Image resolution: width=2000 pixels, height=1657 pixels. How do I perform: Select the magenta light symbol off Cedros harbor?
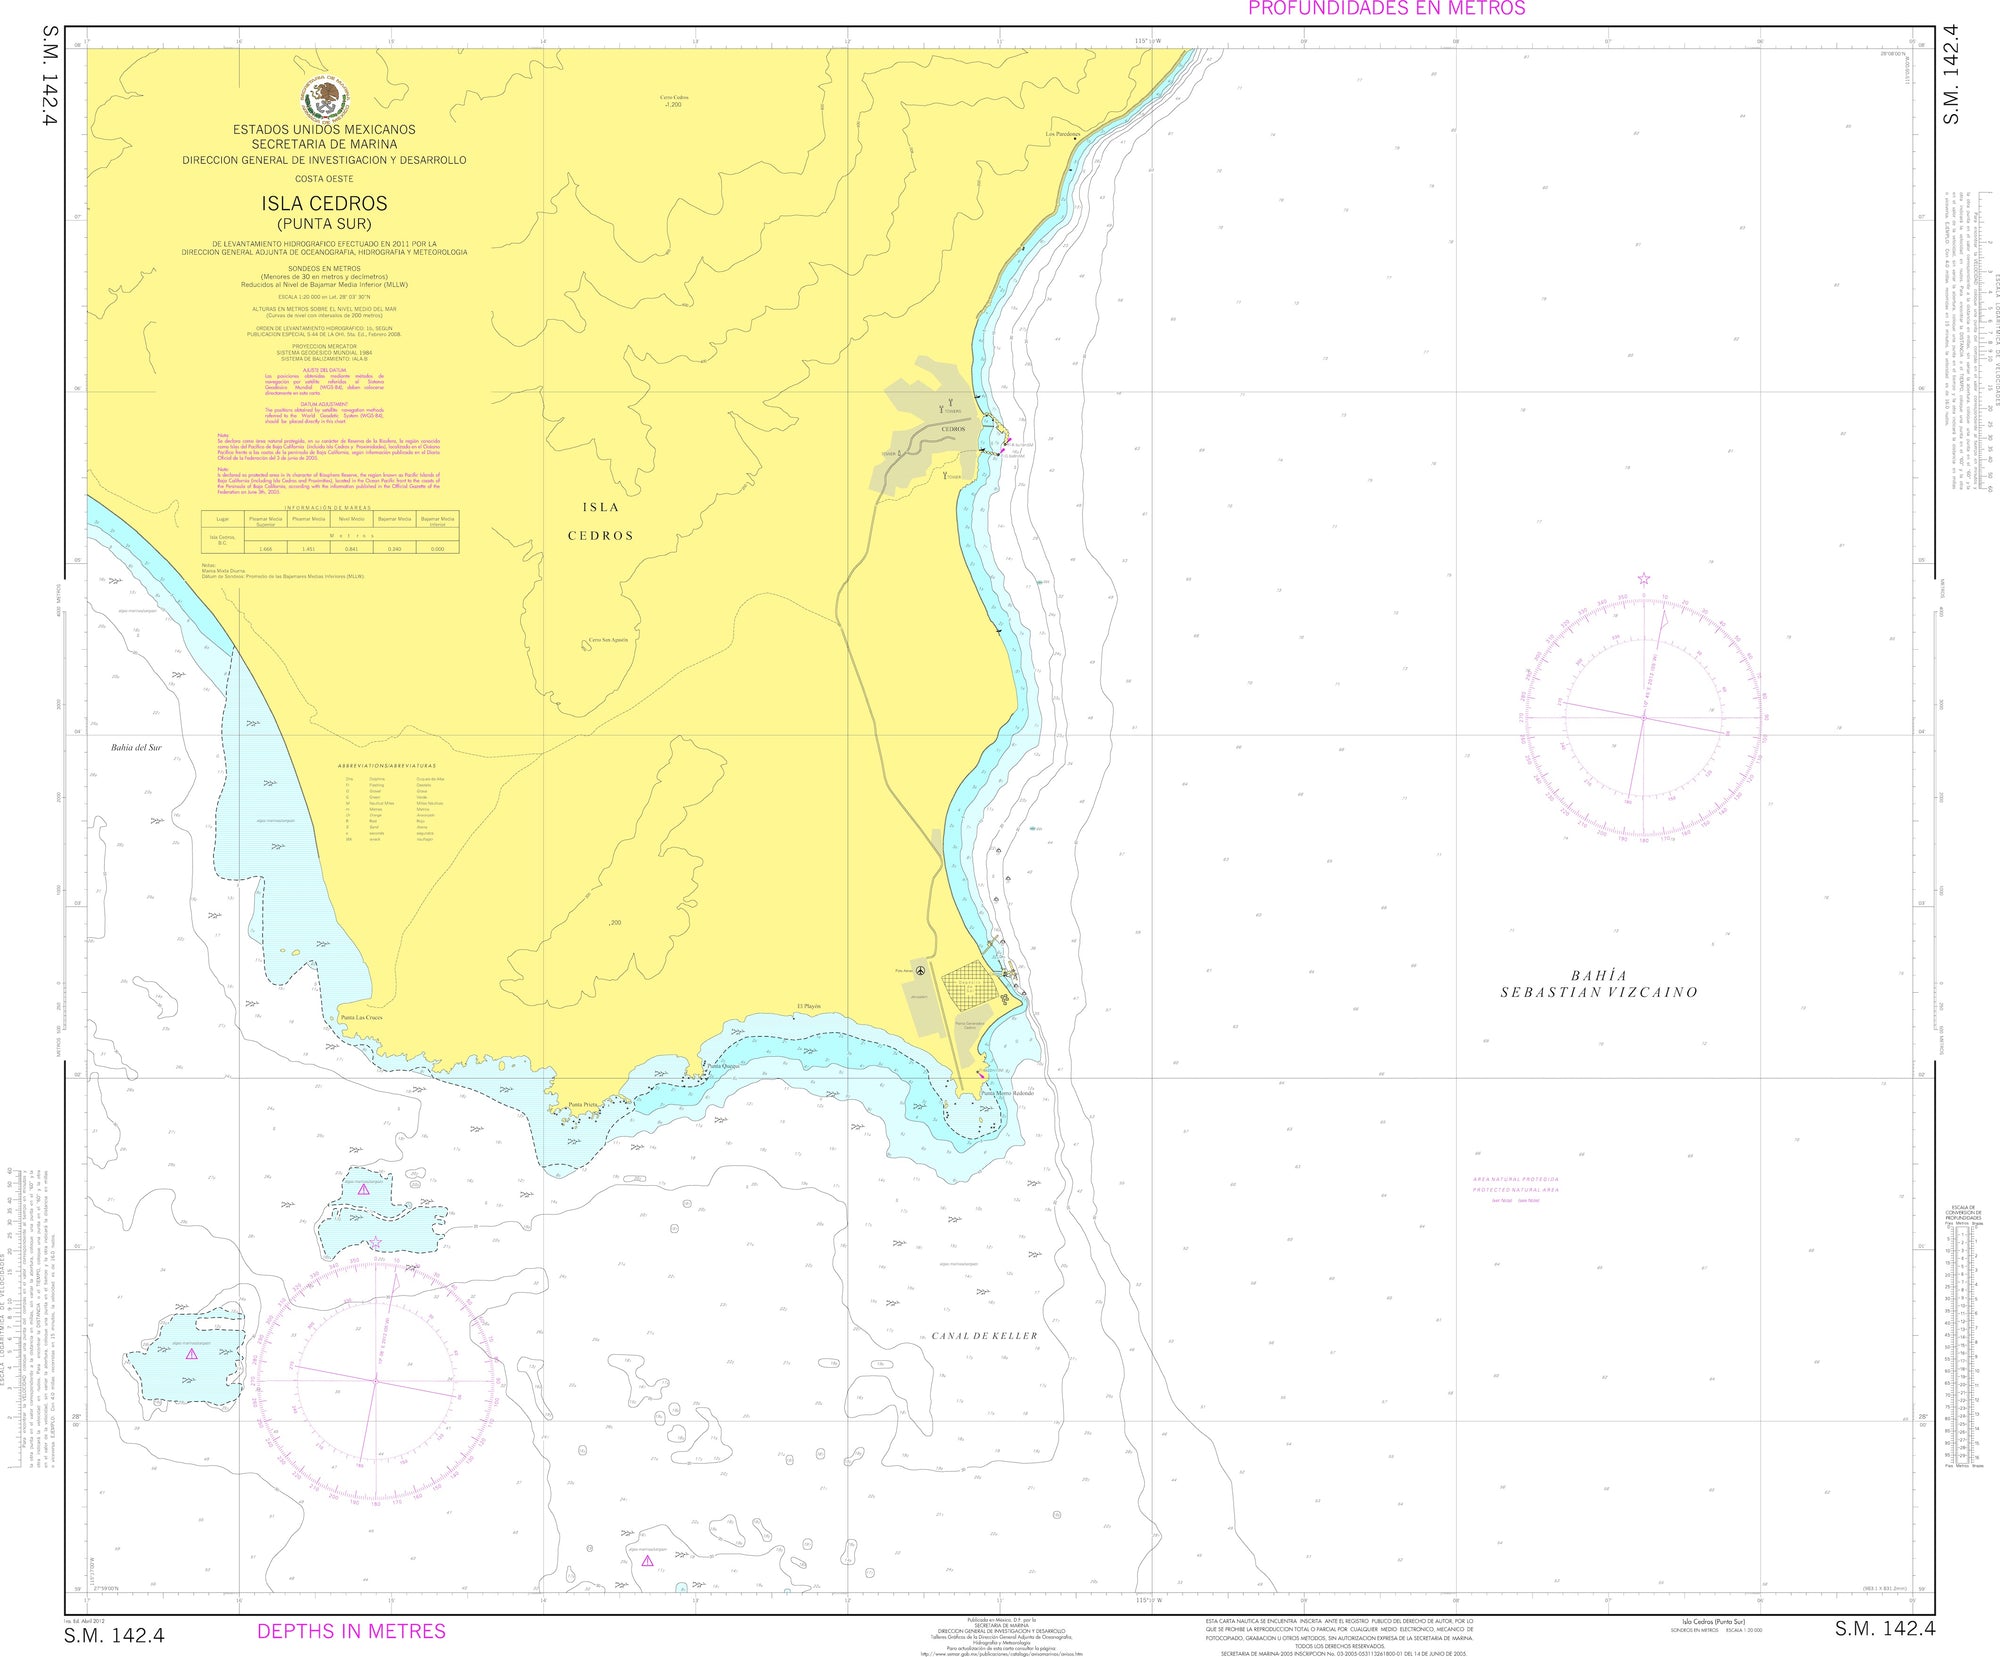pos(1010,439)
